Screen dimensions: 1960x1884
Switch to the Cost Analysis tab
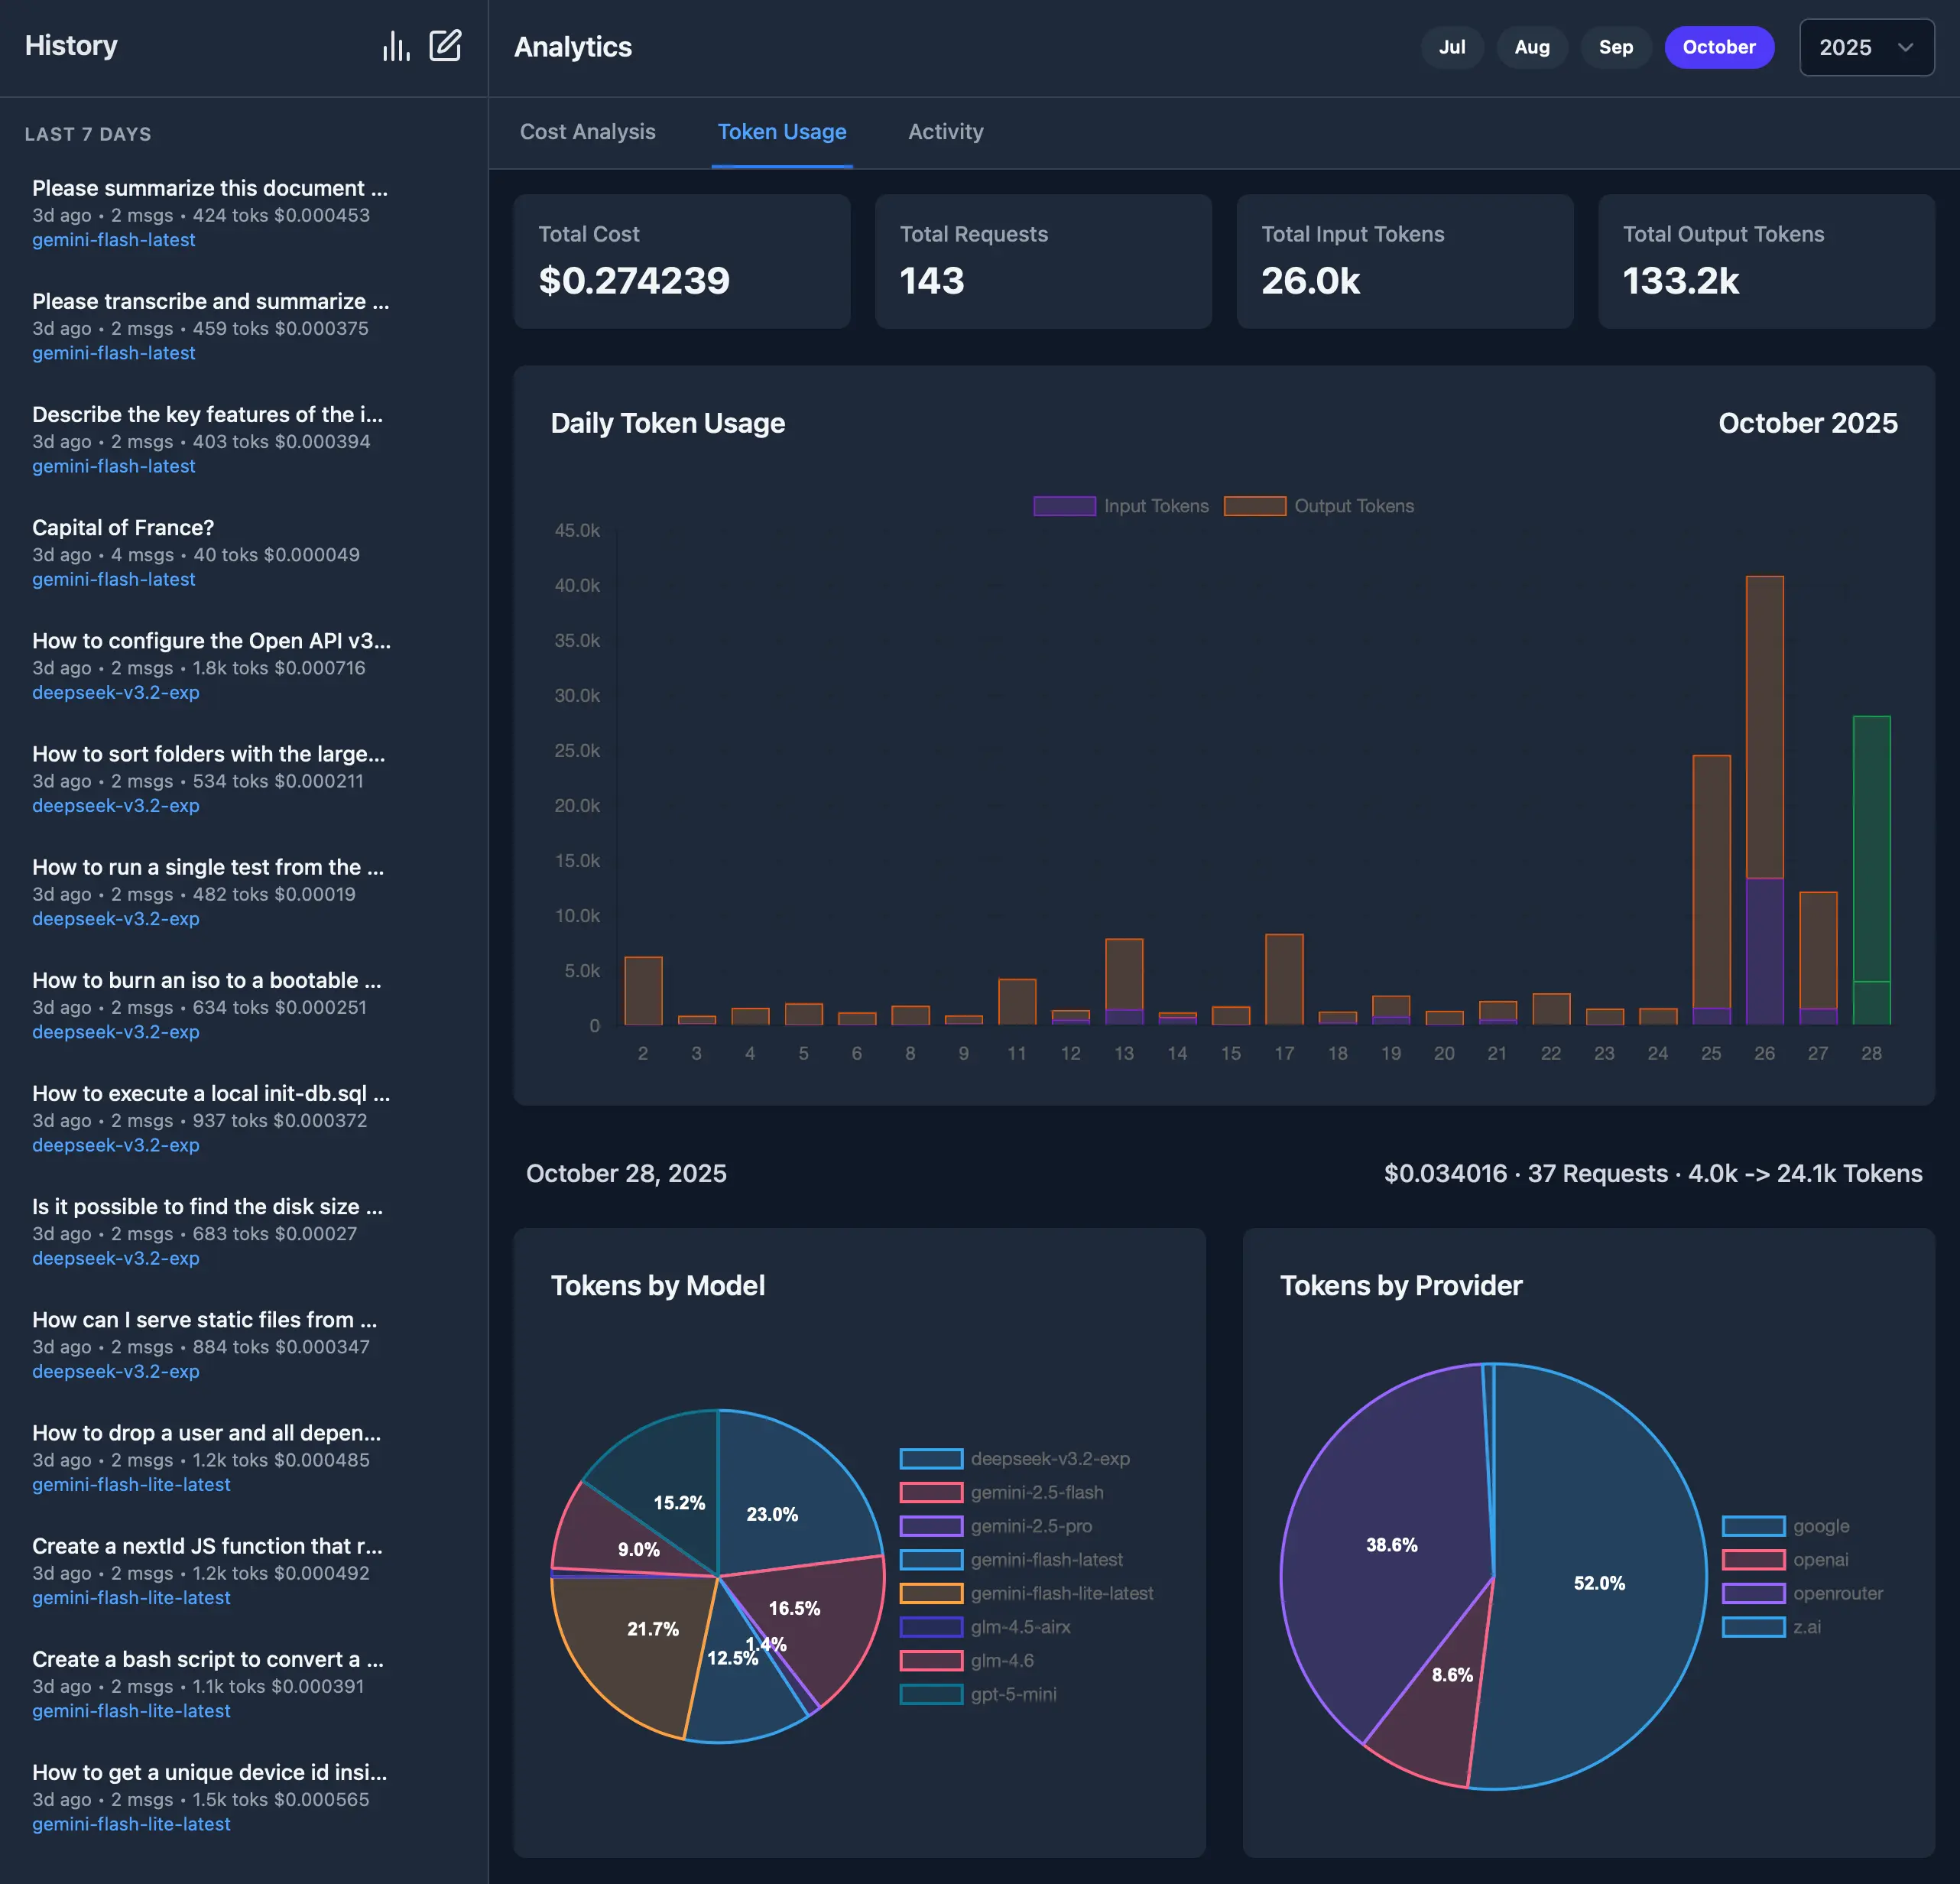(x=588, y=131)
